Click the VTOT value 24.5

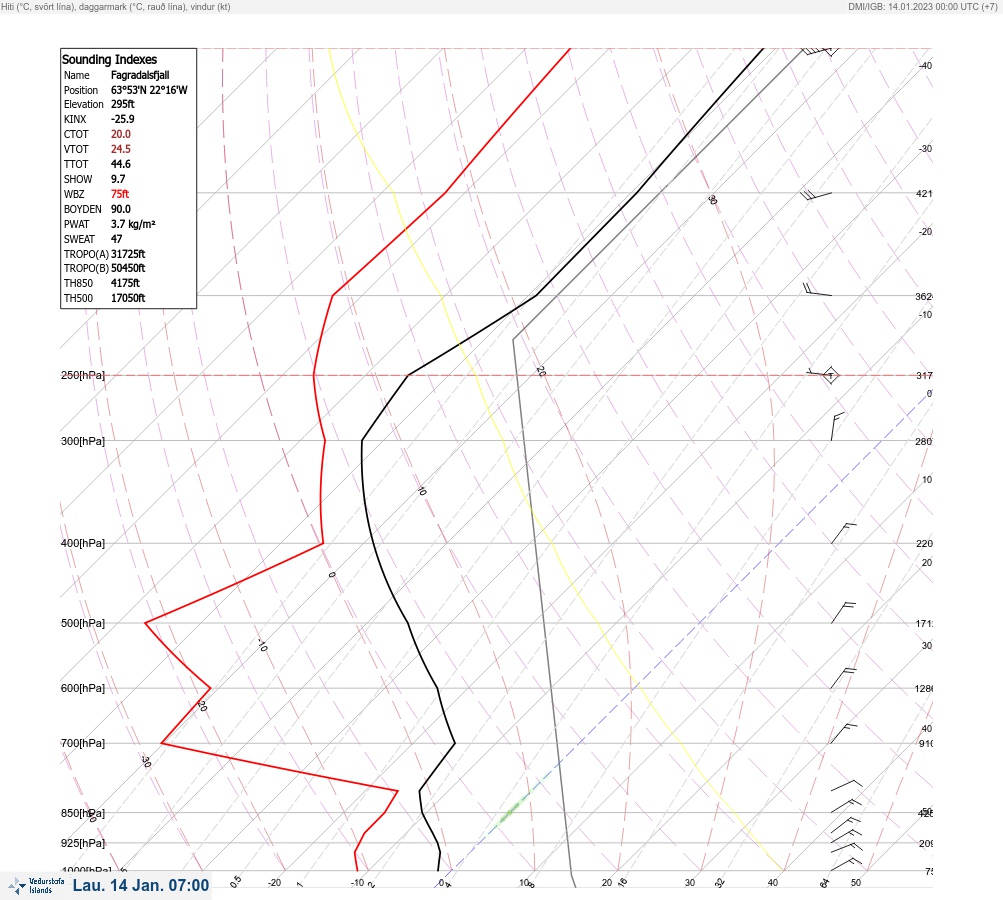click(x=121, y=149)
